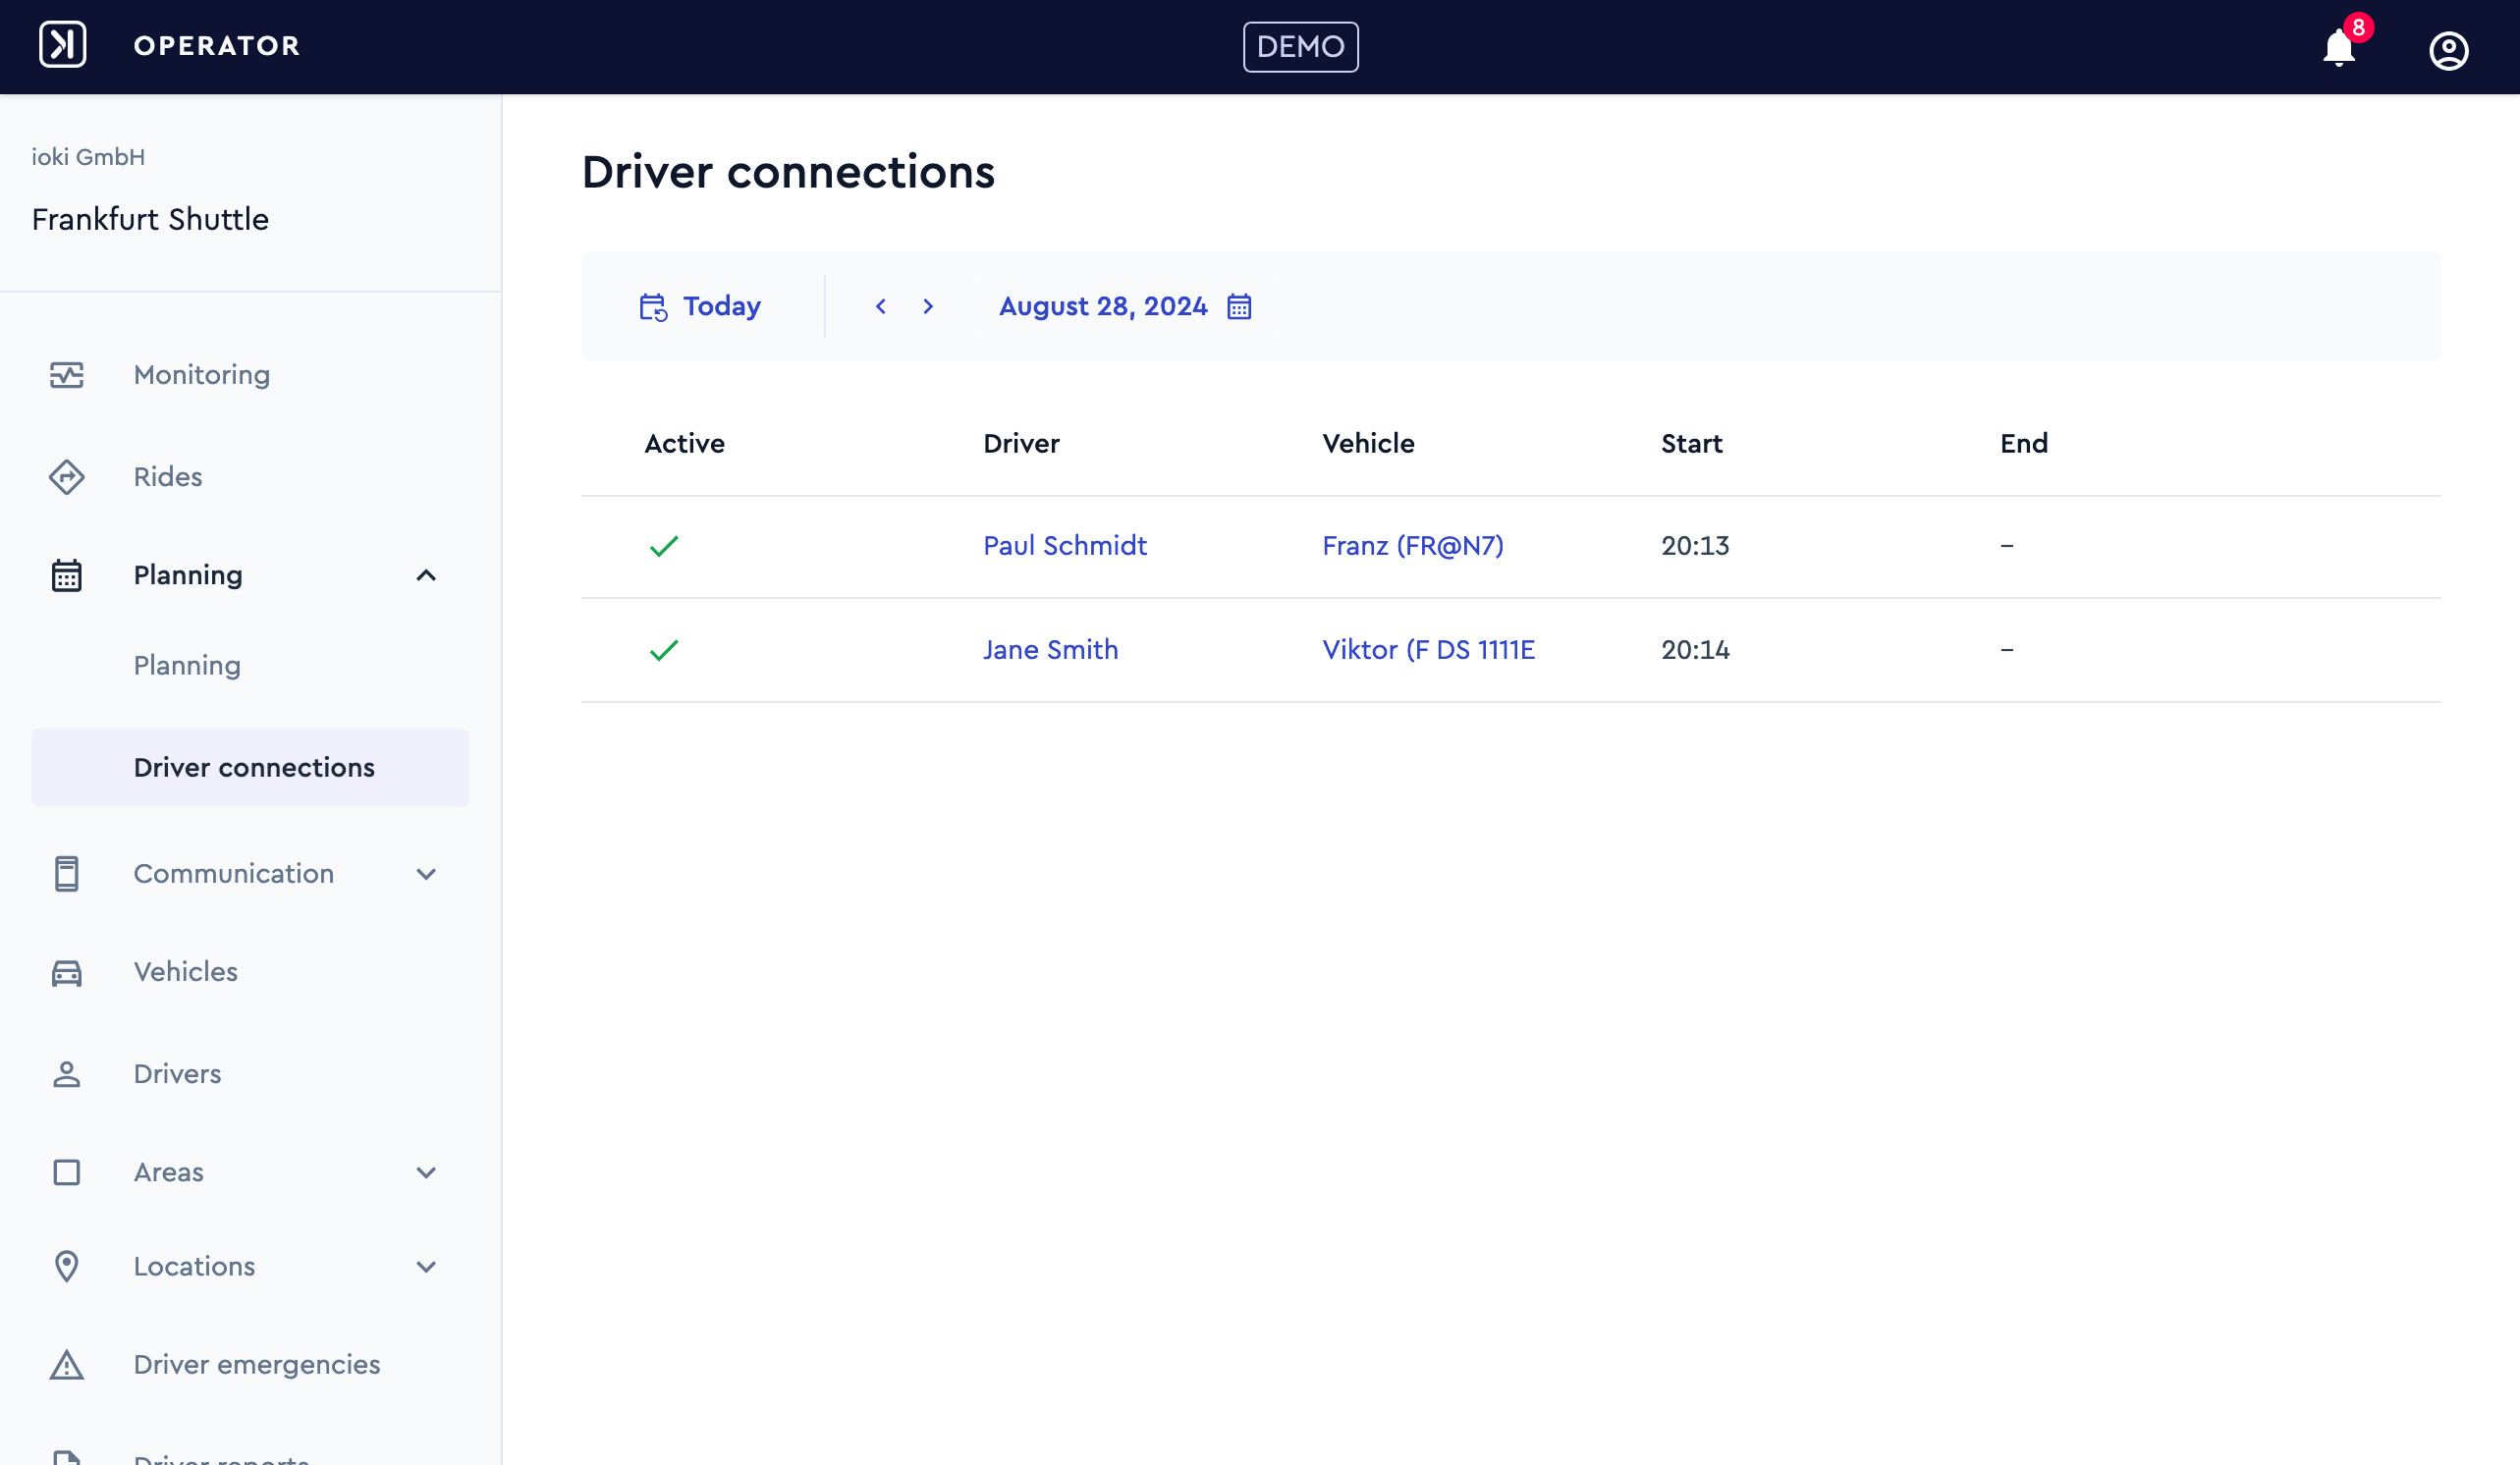Screen dimensions: 2520x1465
Task: Click the DEMO badge
Action: 1300,47
